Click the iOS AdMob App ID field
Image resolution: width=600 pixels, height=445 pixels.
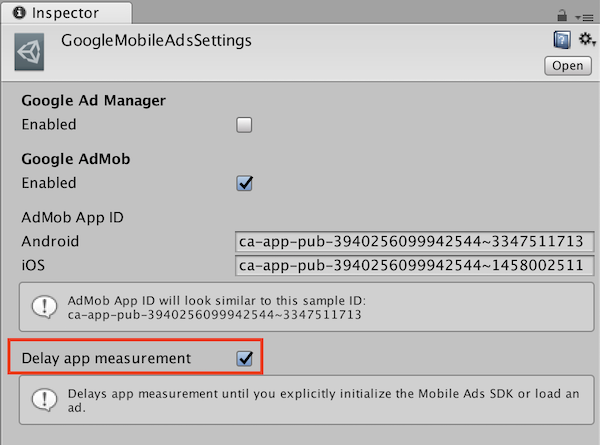point(414,265)
